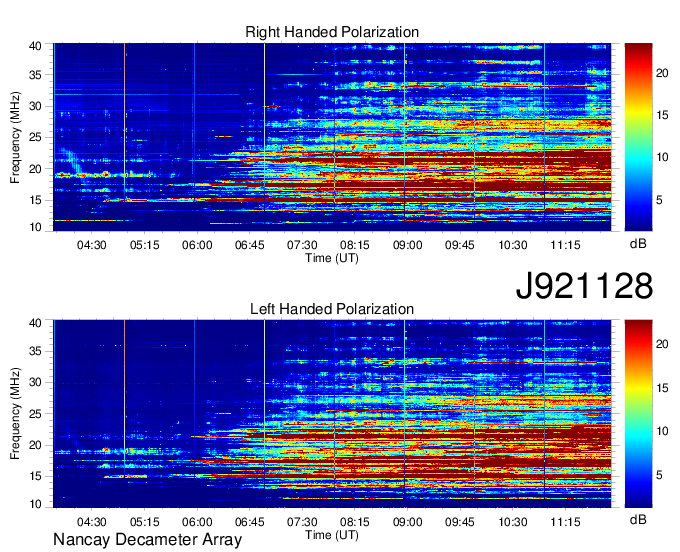Viewport: 680px width, 552px height.
Task: Click 11:15 time tick under top plot
Action: pos(565,245)
